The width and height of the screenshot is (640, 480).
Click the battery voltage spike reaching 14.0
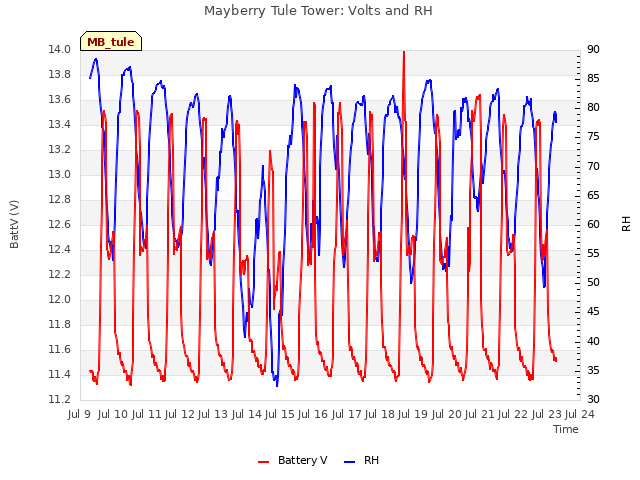[x=404, y=53]
